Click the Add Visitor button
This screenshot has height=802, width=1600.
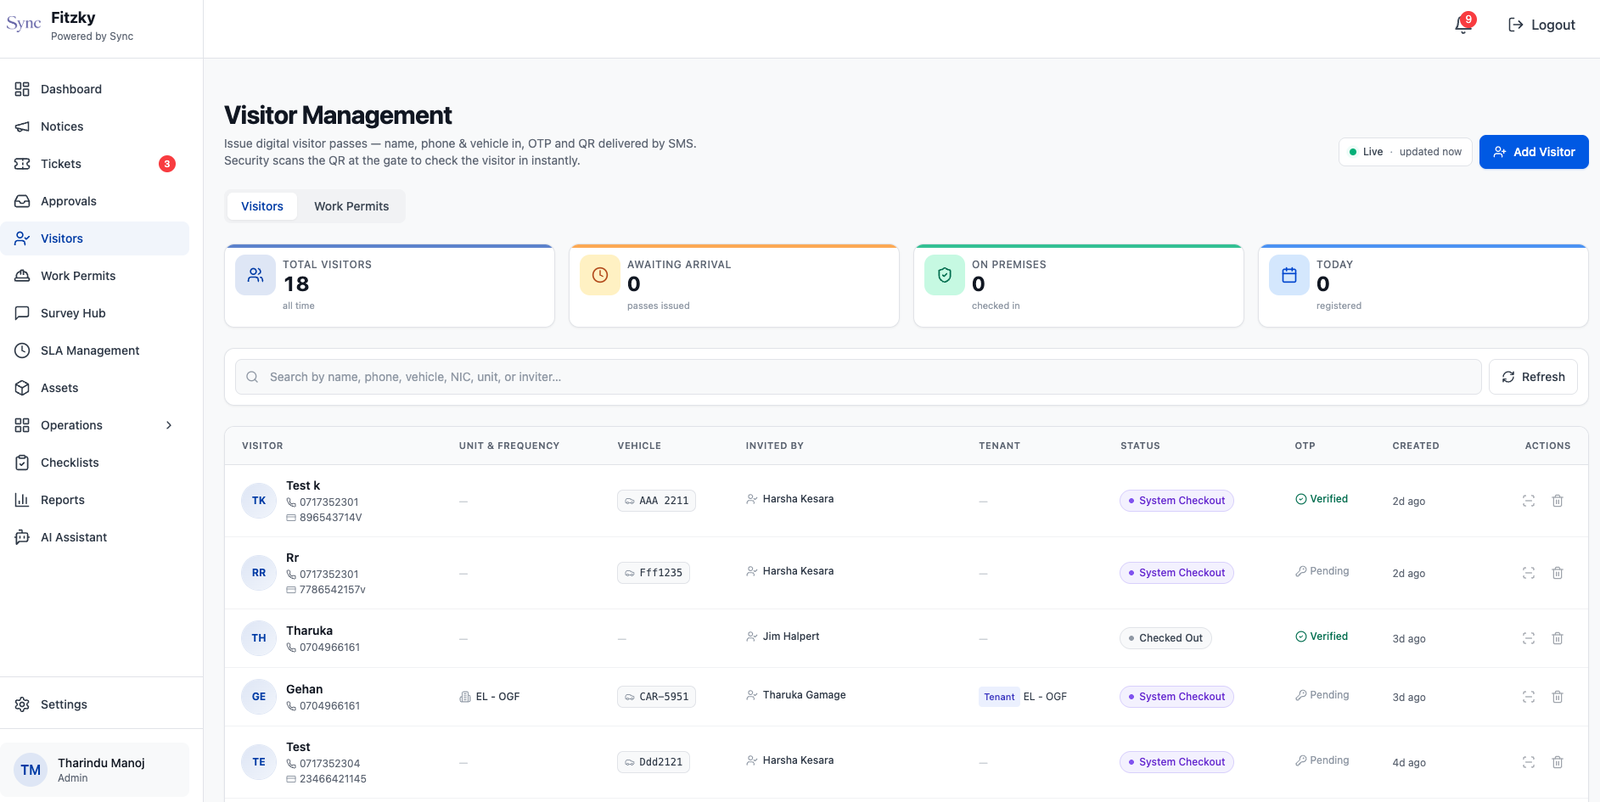point(1533,152)
